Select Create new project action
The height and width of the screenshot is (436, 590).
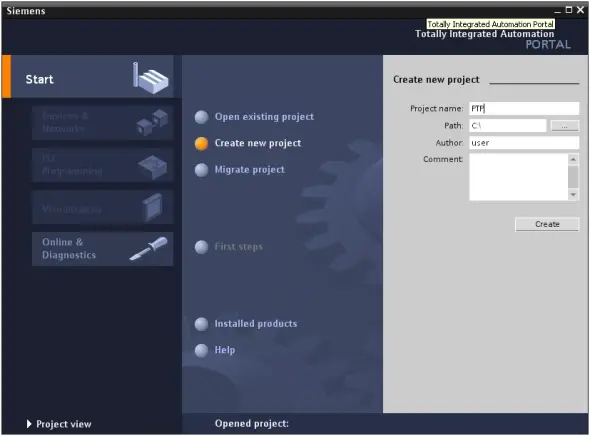click(258, 143)
